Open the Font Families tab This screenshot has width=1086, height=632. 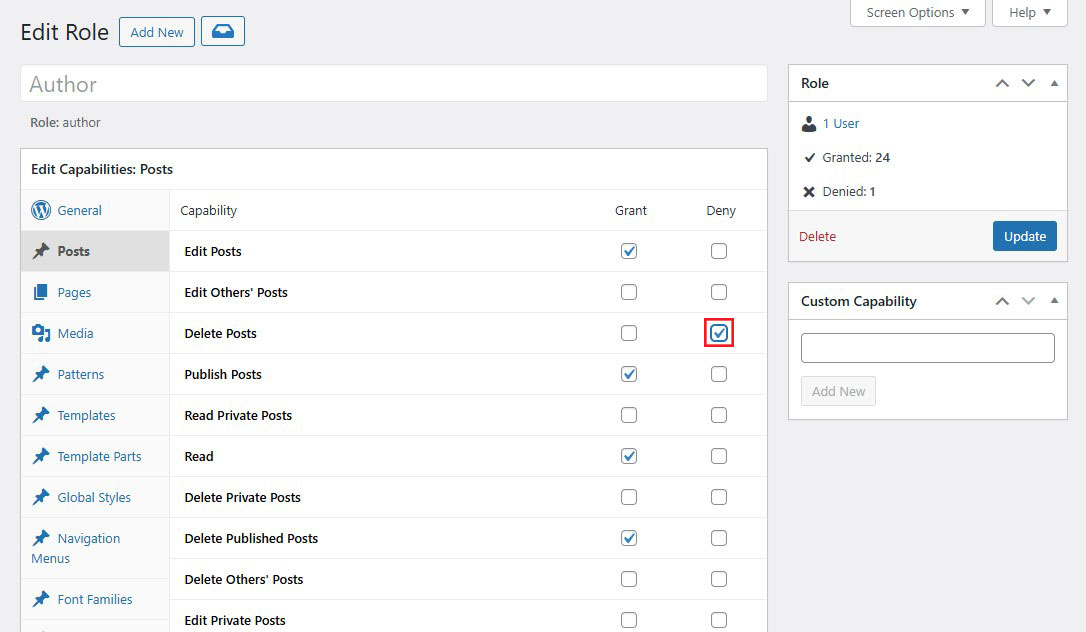pyautogui.click(x=95, y=599)
